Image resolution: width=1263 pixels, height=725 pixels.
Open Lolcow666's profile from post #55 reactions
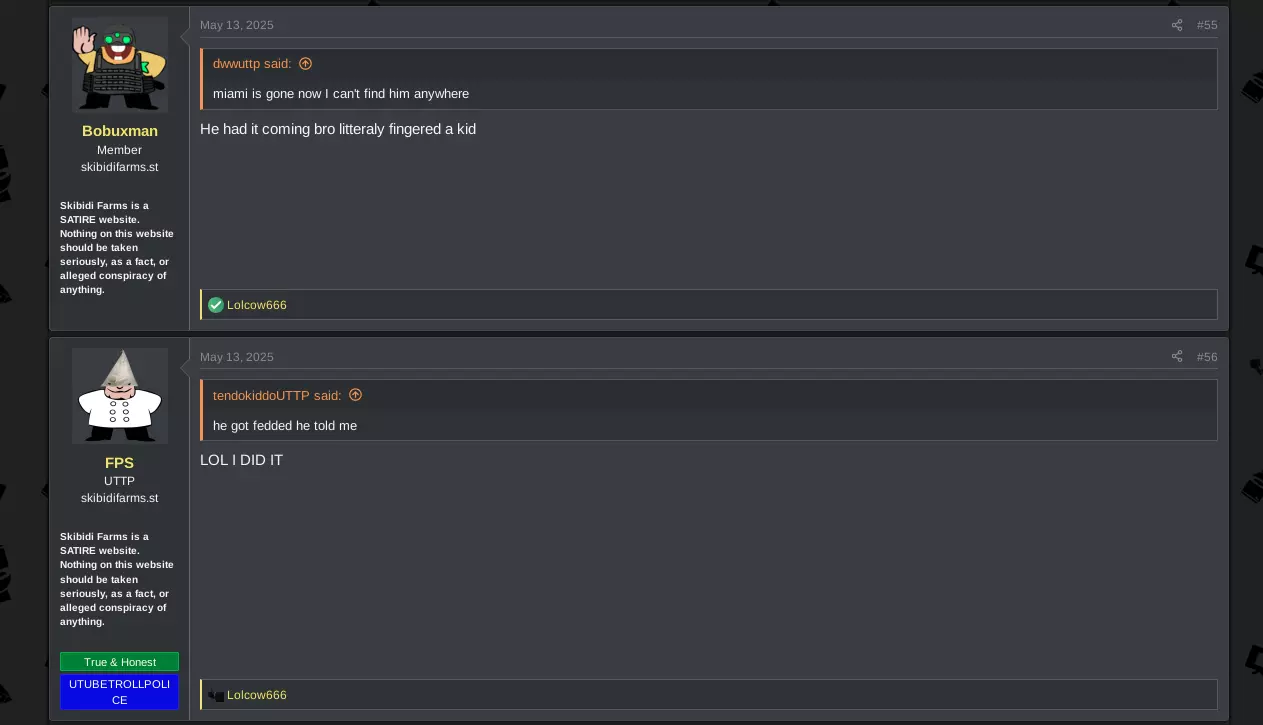tap(257, 305)
